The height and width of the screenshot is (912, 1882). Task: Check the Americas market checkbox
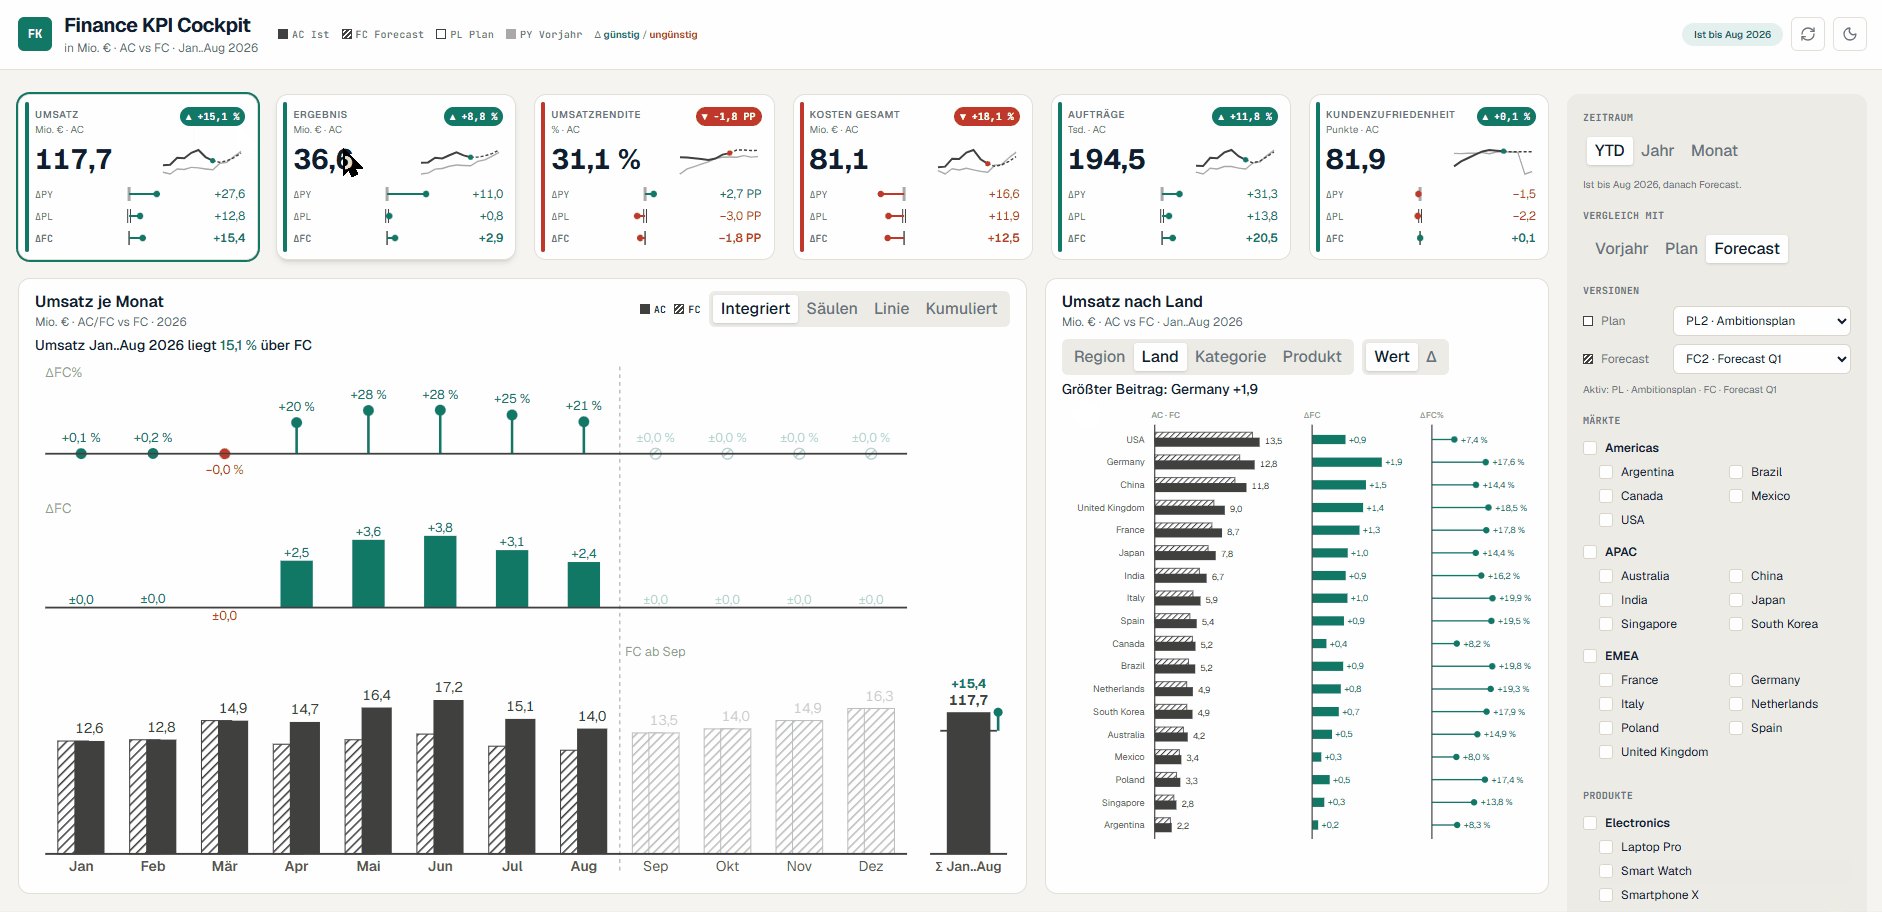1590,448
